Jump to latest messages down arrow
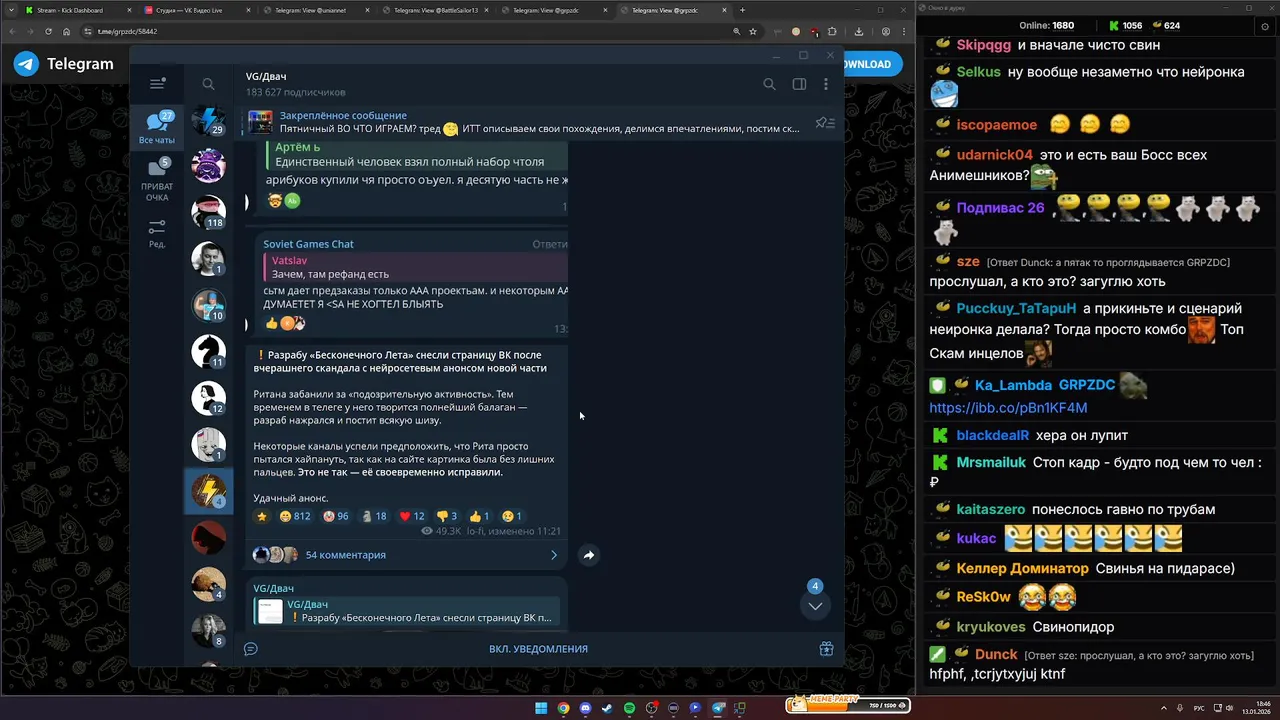The image size is (1280, 720). (x=815, y=606)
